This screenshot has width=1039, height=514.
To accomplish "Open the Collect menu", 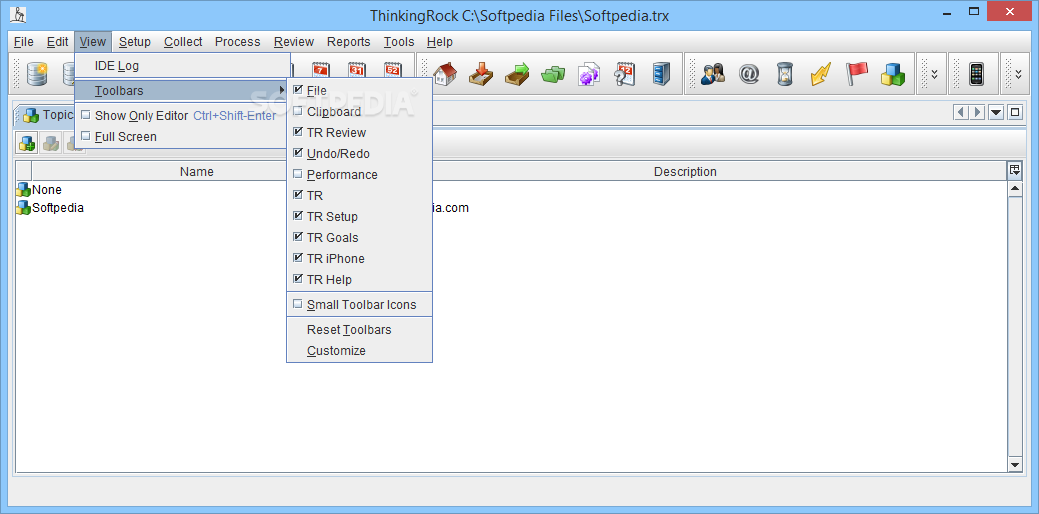I will coord(183,42).
